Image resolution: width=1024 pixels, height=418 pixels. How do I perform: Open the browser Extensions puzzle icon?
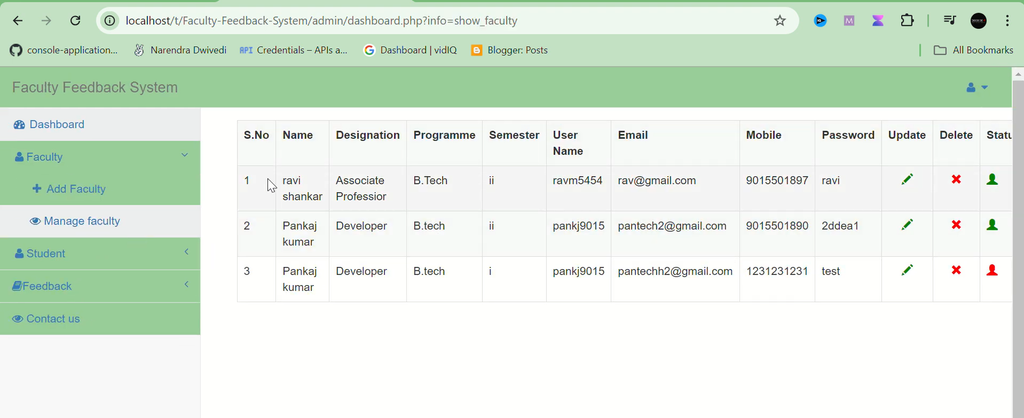tap(906, 21)
